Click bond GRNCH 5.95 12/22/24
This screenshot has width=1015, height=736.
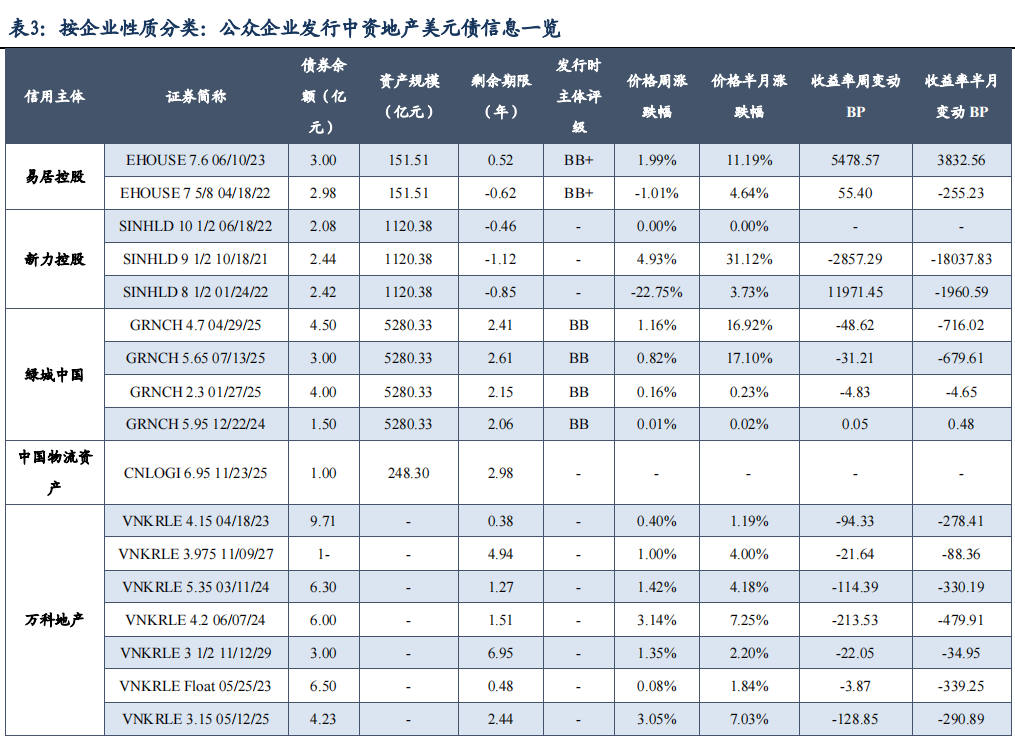pos(195,424)
